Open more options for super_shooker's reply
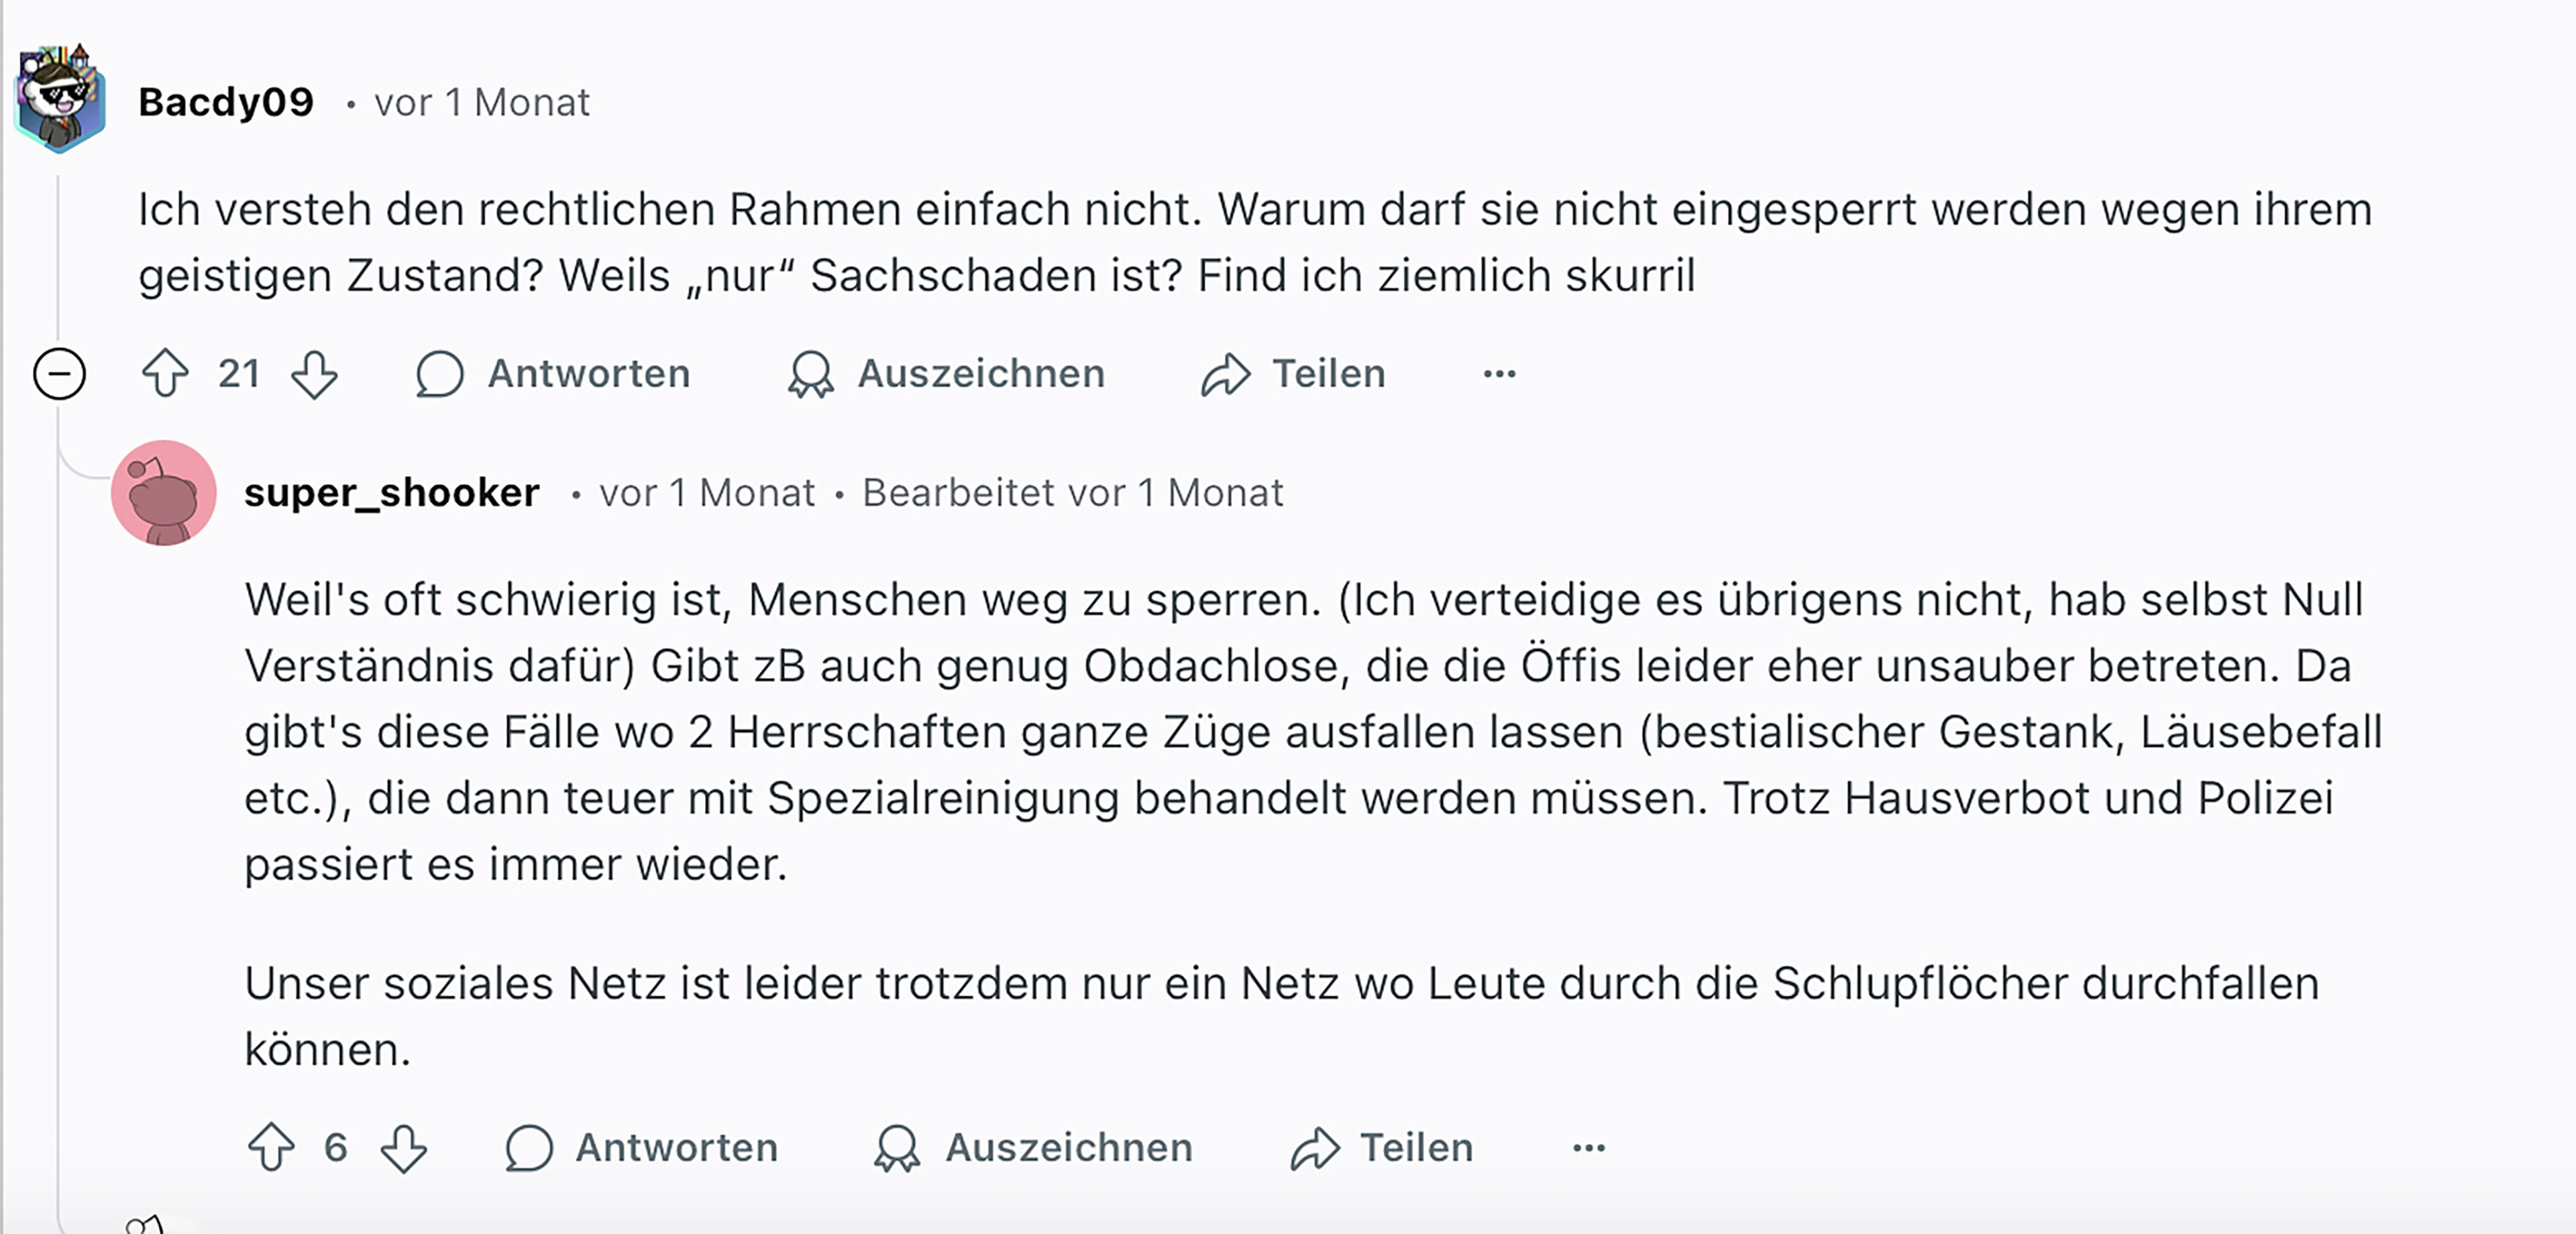The height and width of the screenshot is (1234, 2576). (1588, 1147)
